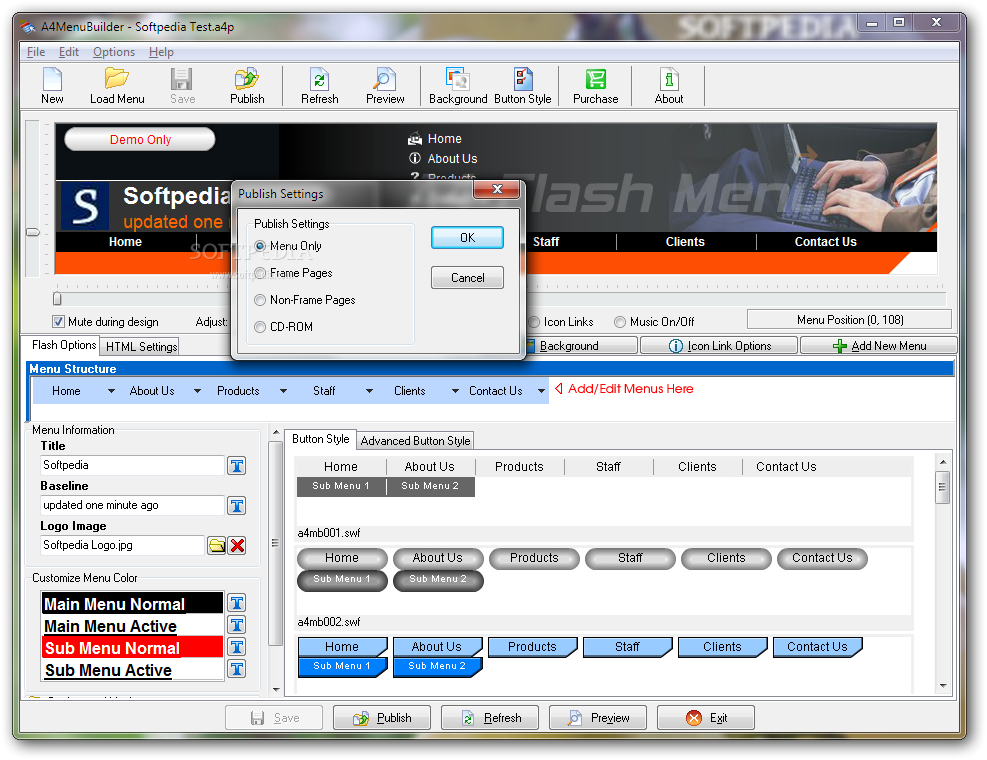Open the Button Style toolbar tool
The image size is (987, 760).
pyautogui.click(x=522, y=86)
